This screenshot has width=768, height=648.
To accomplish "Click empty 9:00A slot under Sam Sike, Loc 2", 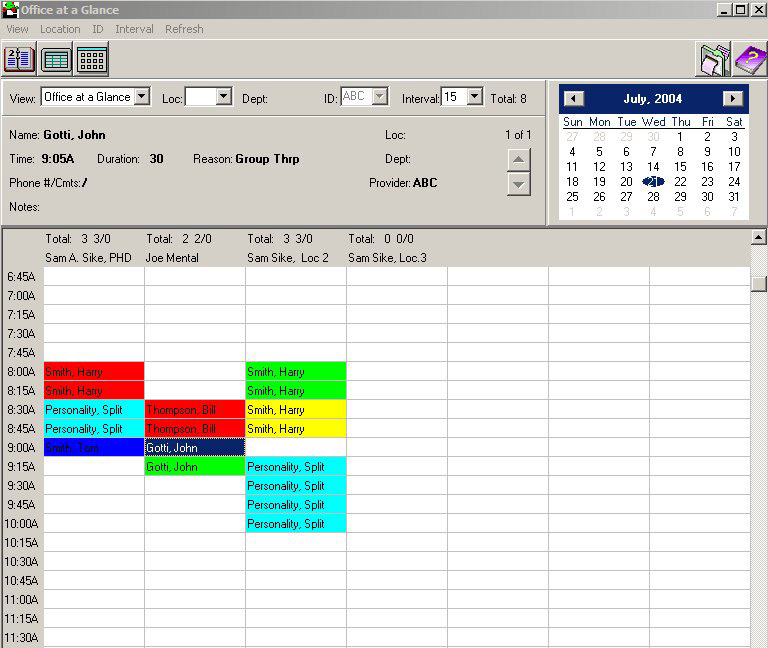I will (296, 448).
